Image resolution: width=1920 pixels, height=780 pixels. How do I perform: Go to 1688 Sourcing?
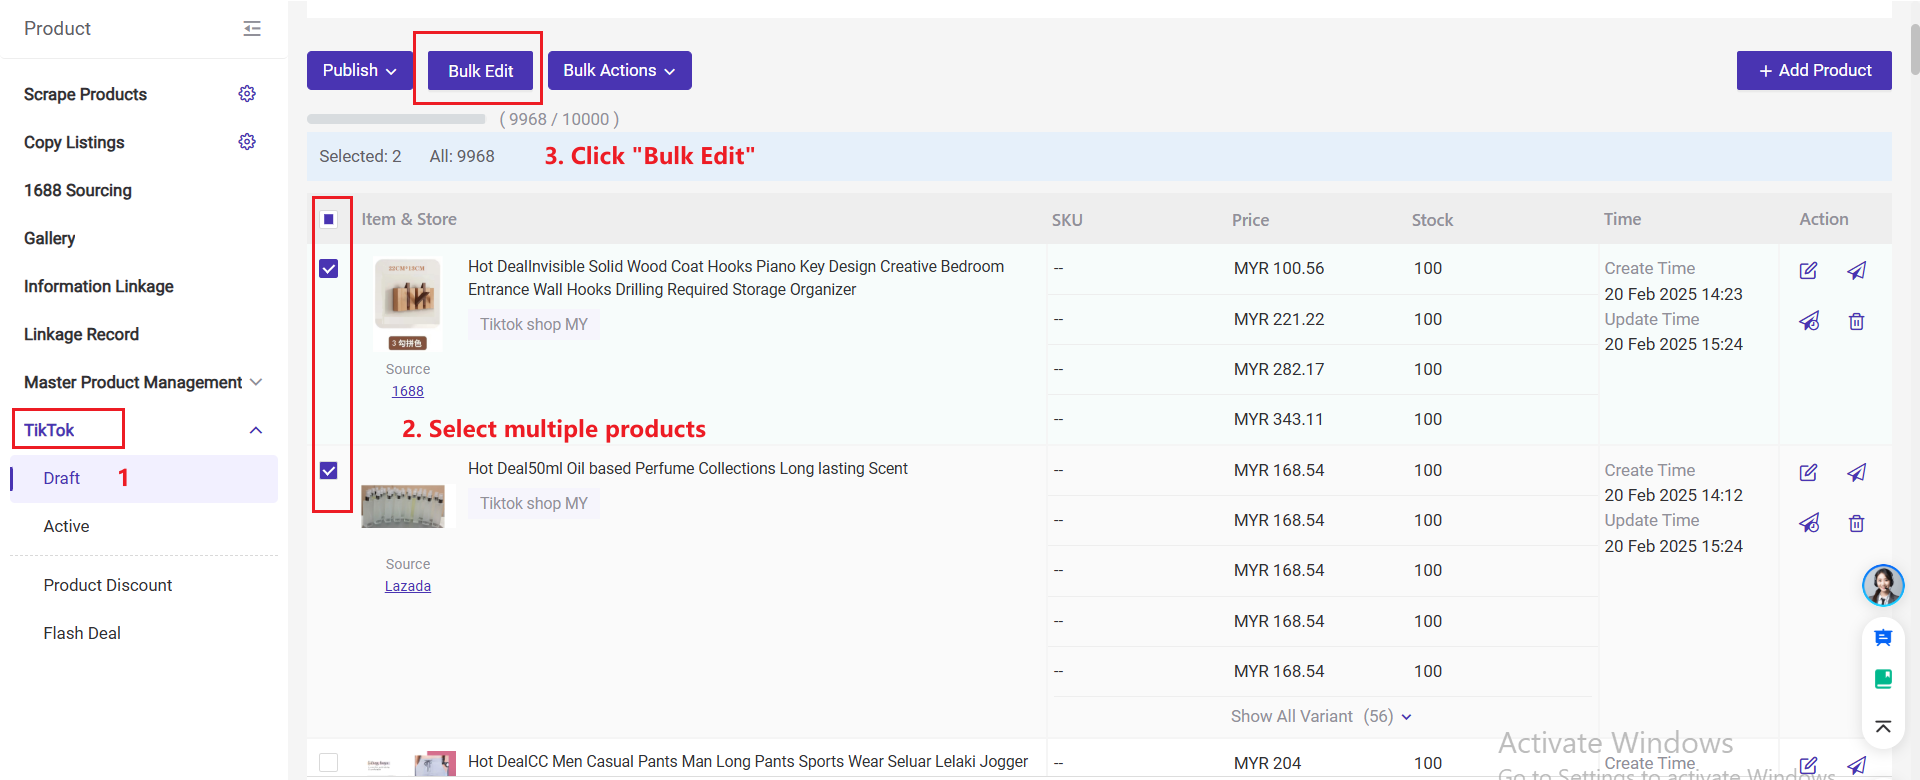[78, 190]
